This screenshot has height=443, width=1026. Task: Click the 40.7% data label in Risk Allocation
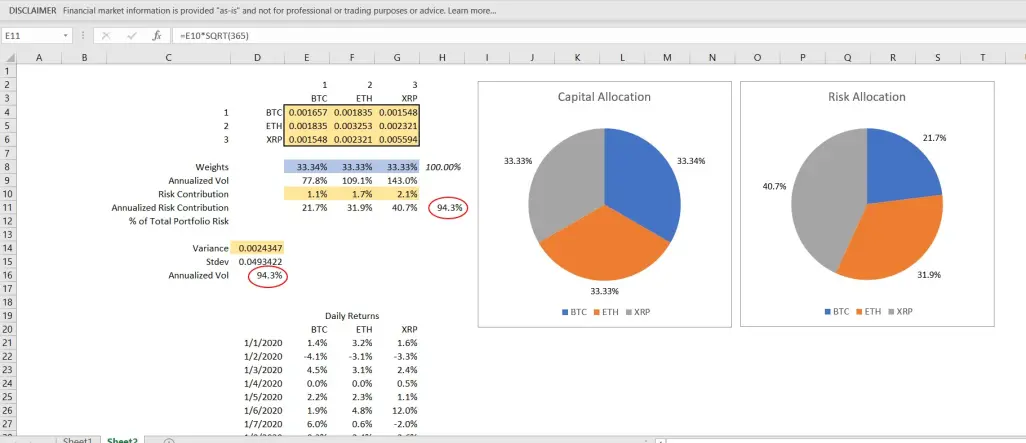775,186
